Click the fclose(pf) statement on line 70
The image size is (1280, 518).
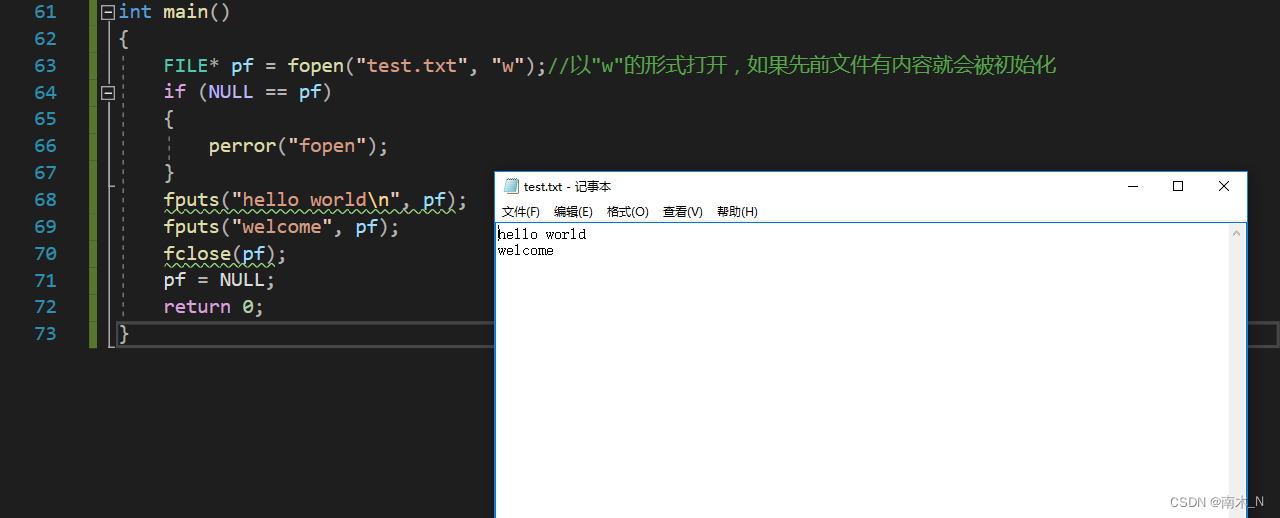(x=225, y=254)
